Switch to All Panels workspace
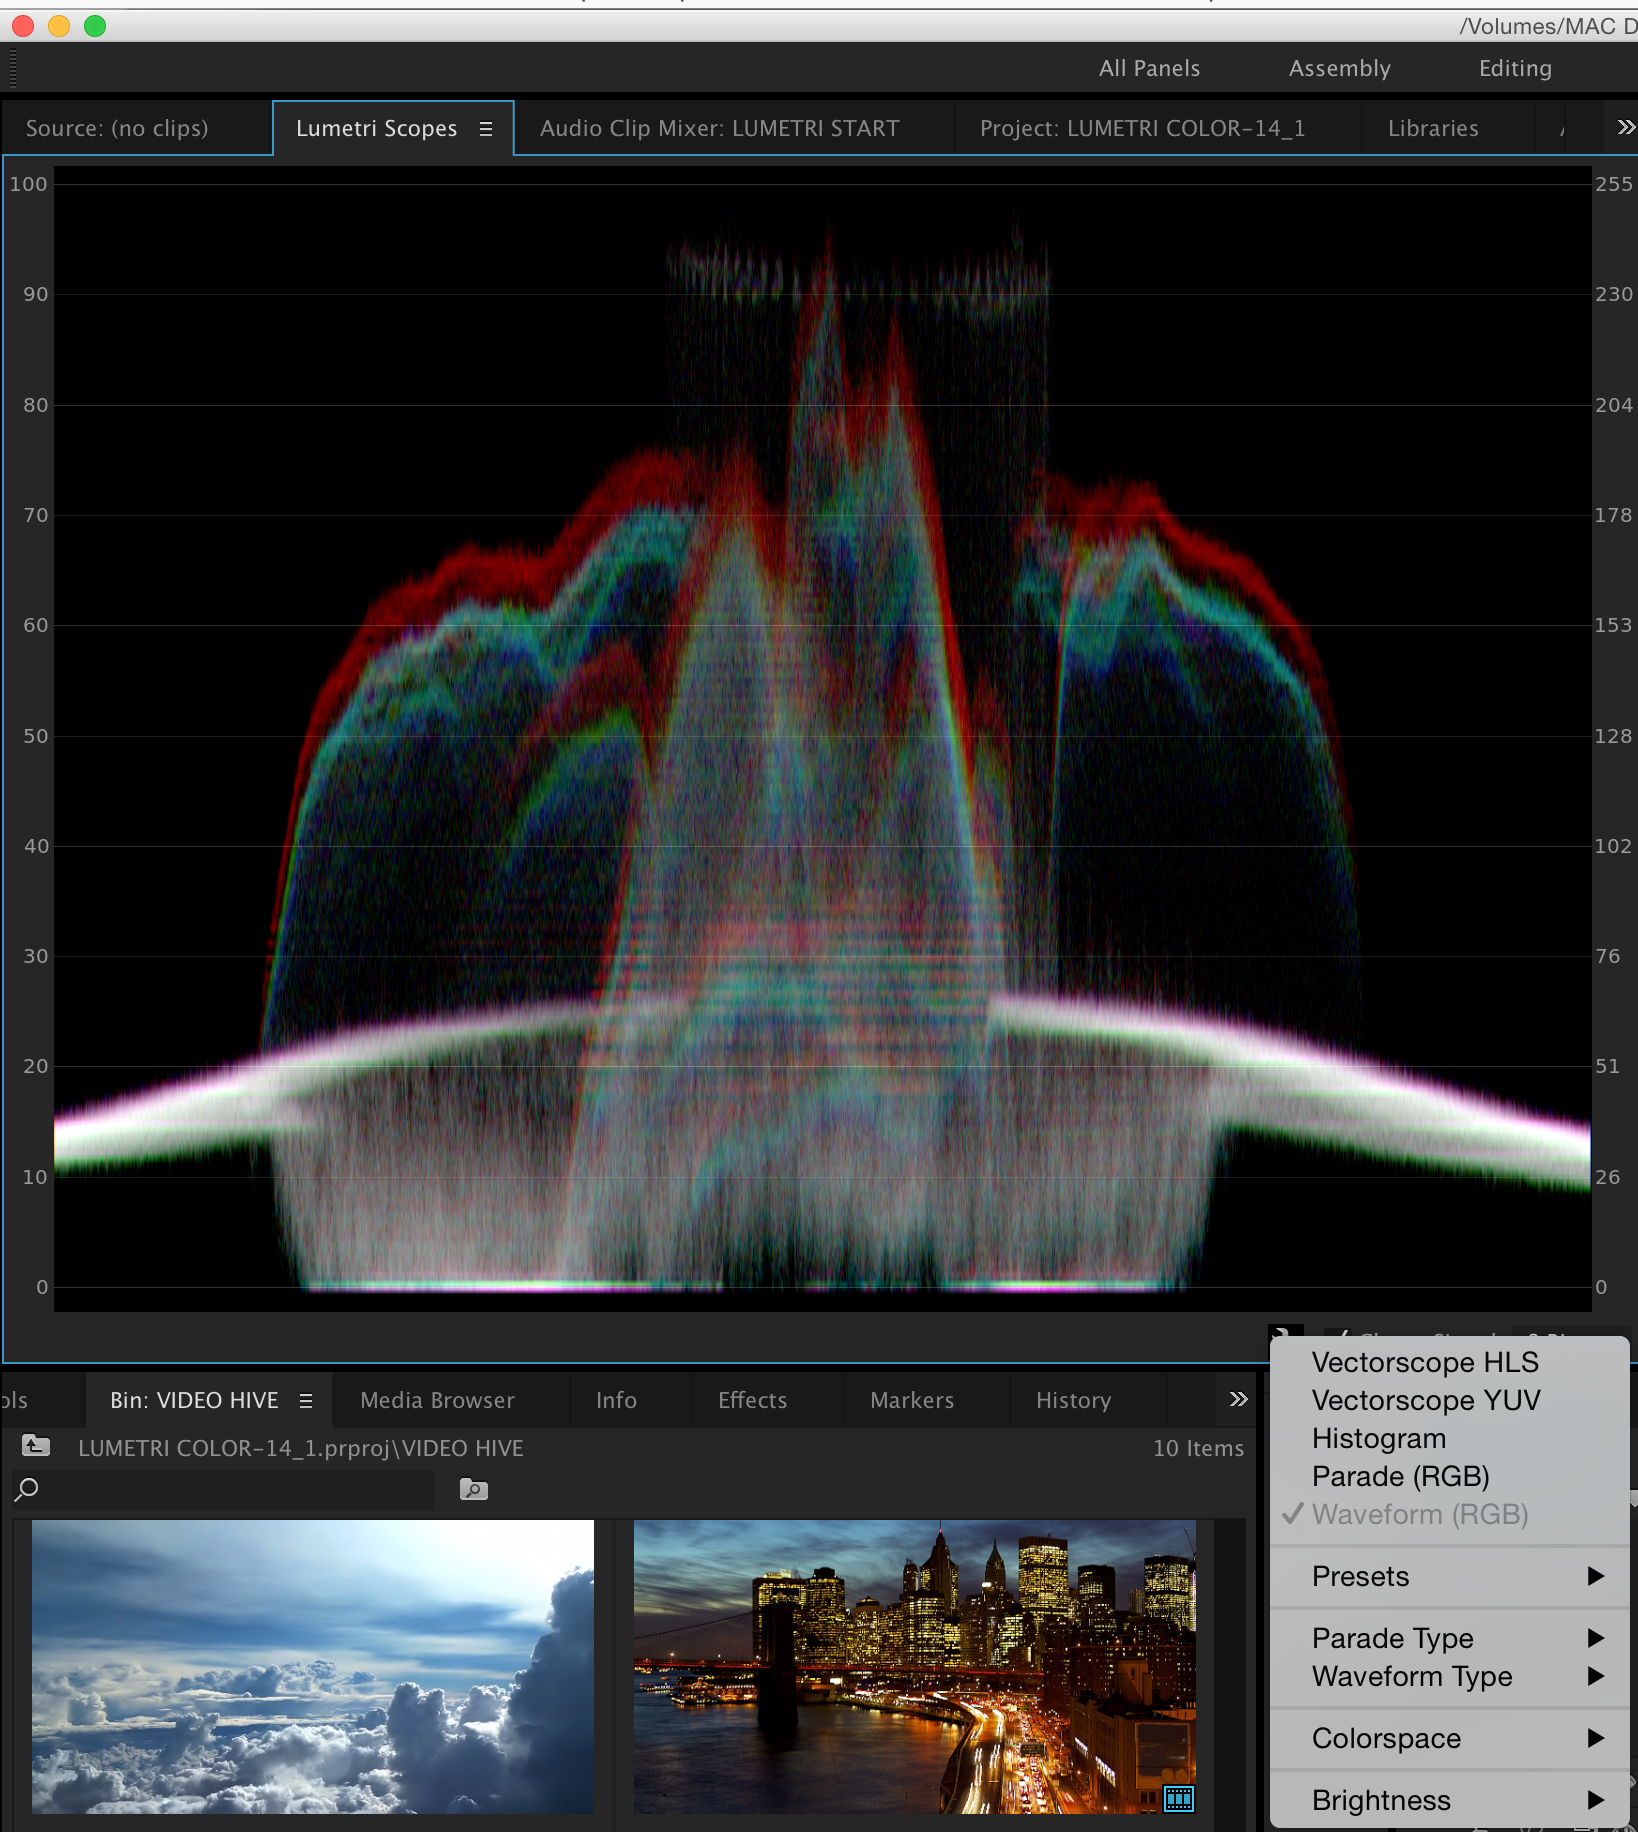Image resolution: width=1638 pixels, height=1832 pixels. tap(1149, 68)
